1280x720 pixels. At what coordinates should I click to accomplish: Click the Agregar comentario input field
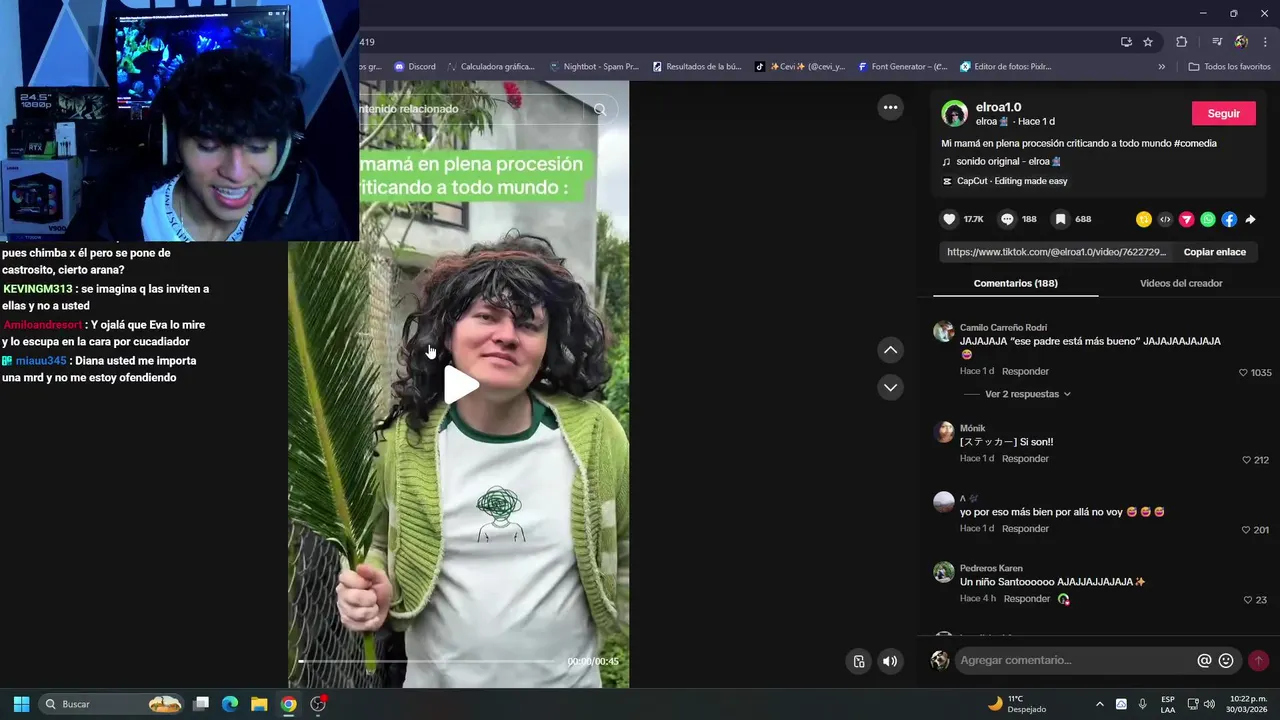point(1075,660)
